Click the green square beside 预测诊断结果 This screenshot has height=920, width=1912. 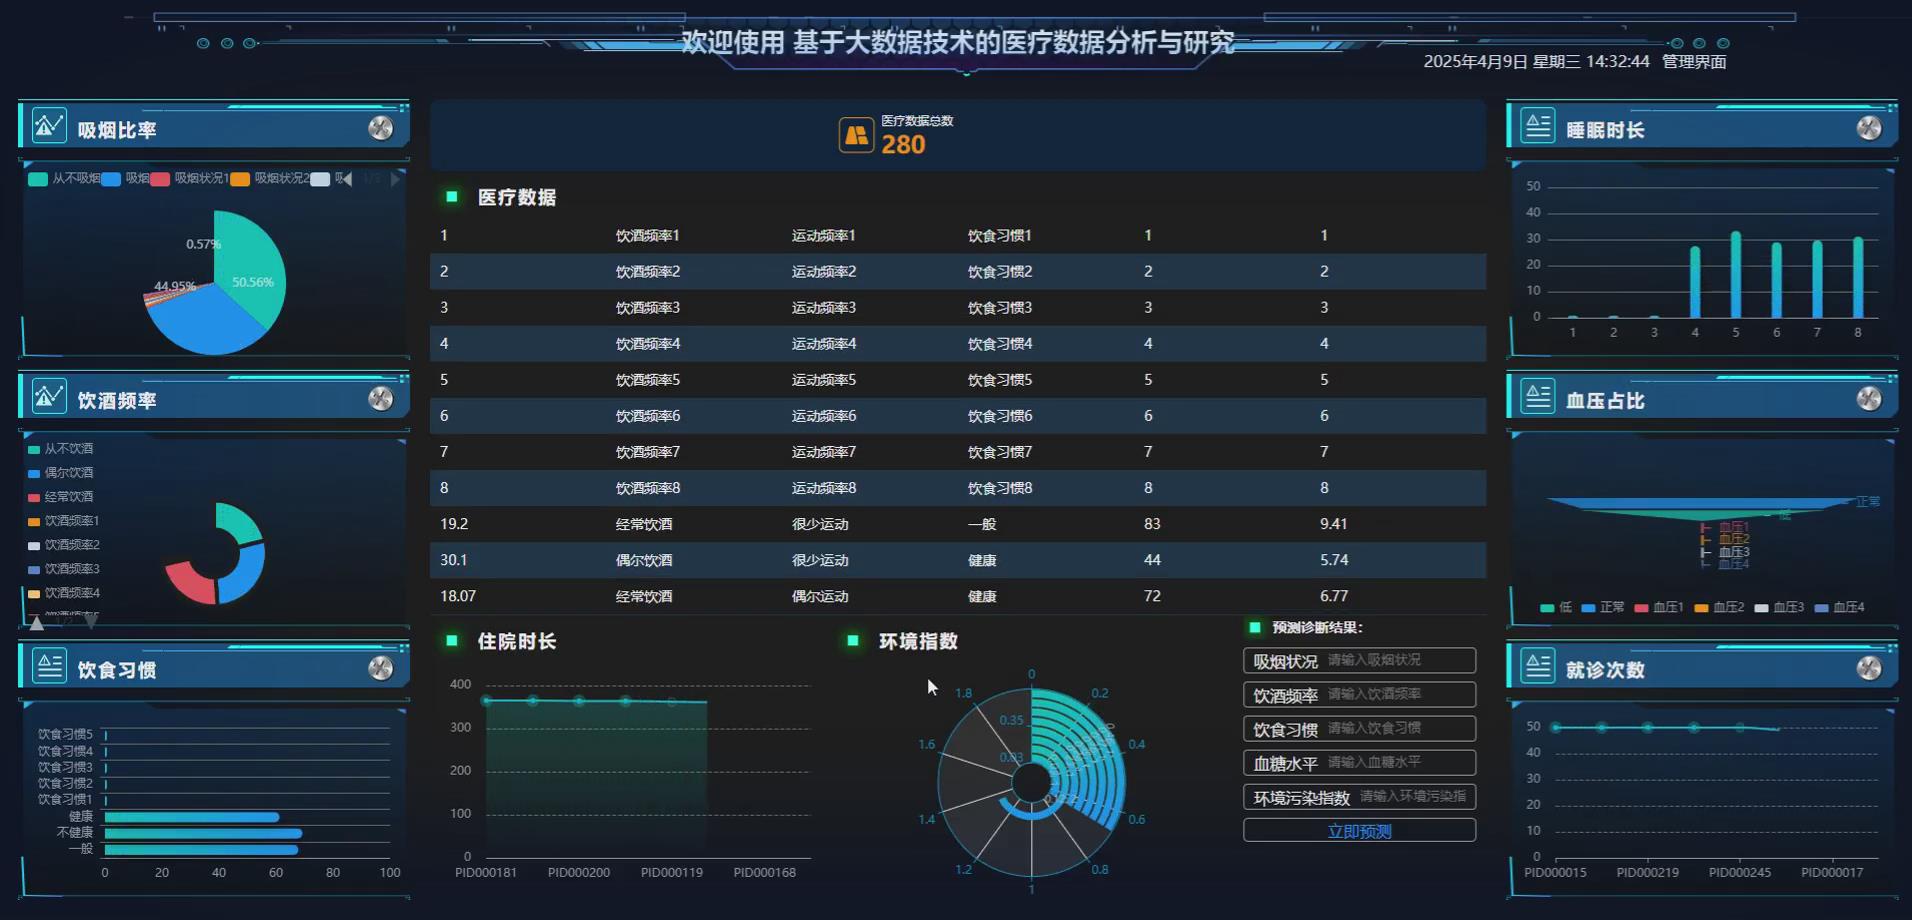point(1255,627)
